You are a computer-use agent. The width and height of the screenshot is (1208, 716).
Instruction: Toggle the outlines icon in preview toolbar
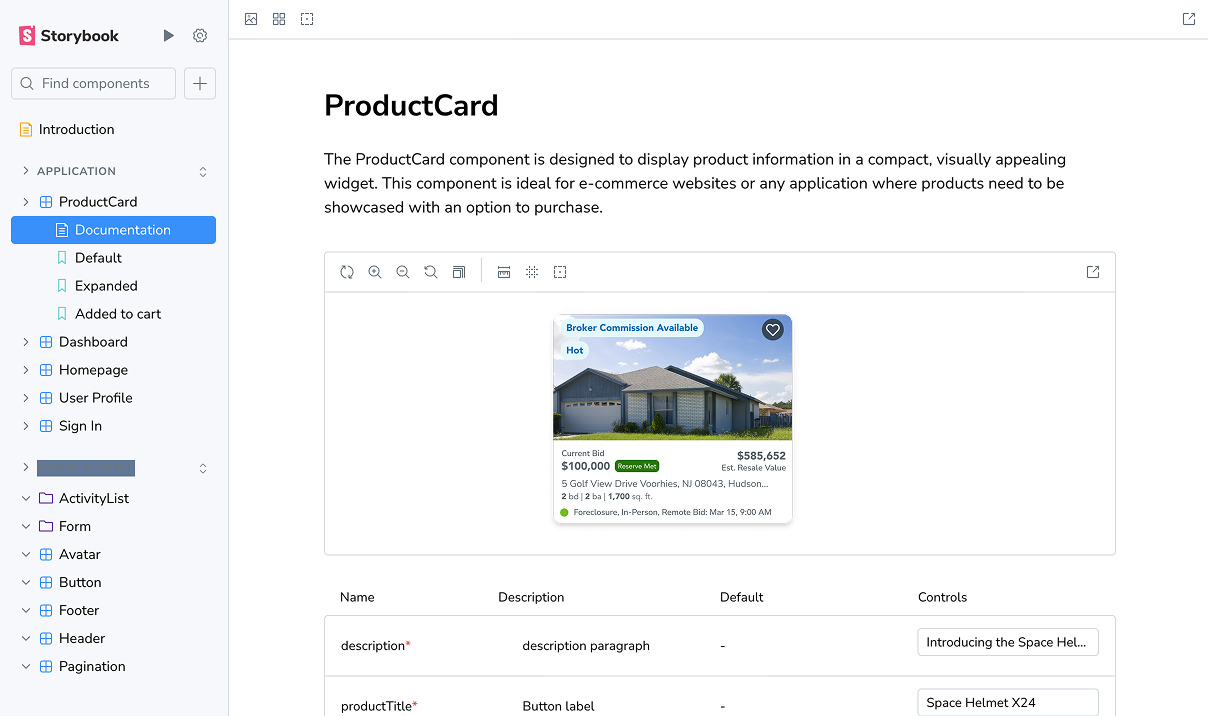tap(560, 272)
